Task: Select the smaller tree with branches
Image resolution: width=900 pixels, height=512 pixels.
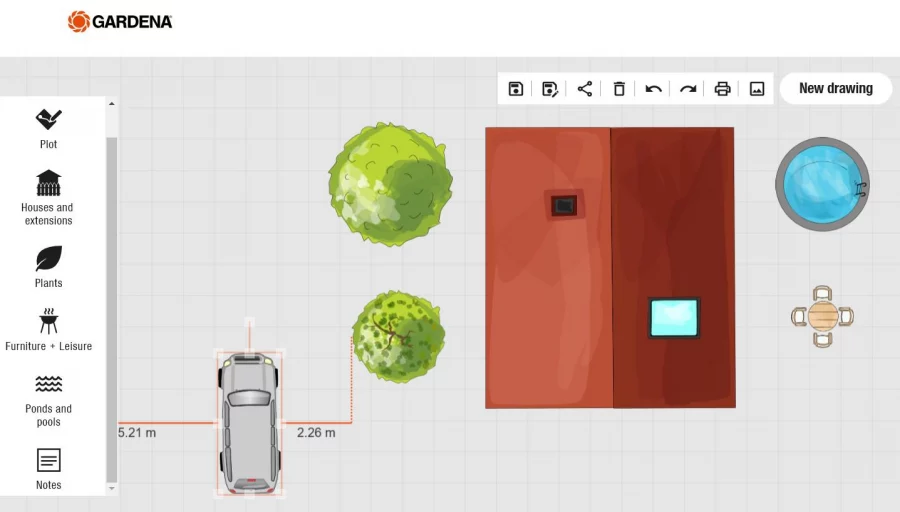Action: coord(398,337)
